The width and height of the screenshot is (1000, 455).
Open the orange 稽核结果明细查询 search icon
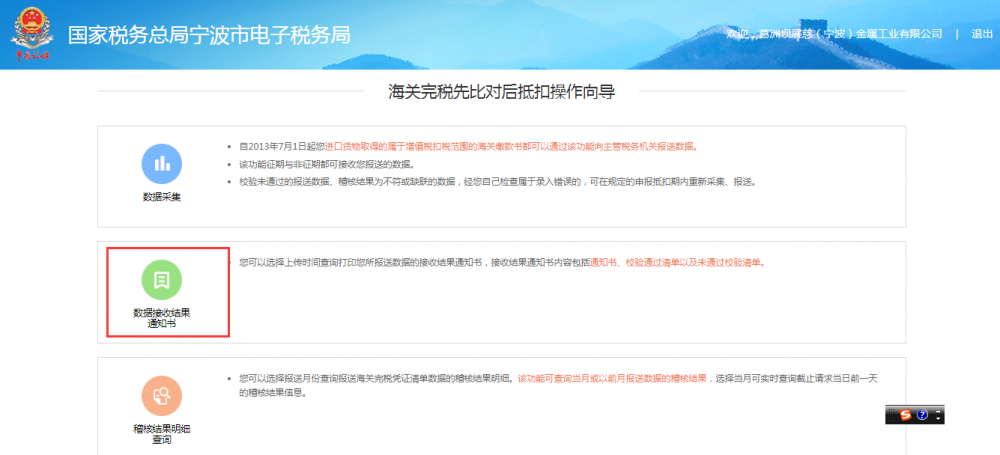(162, 396)
